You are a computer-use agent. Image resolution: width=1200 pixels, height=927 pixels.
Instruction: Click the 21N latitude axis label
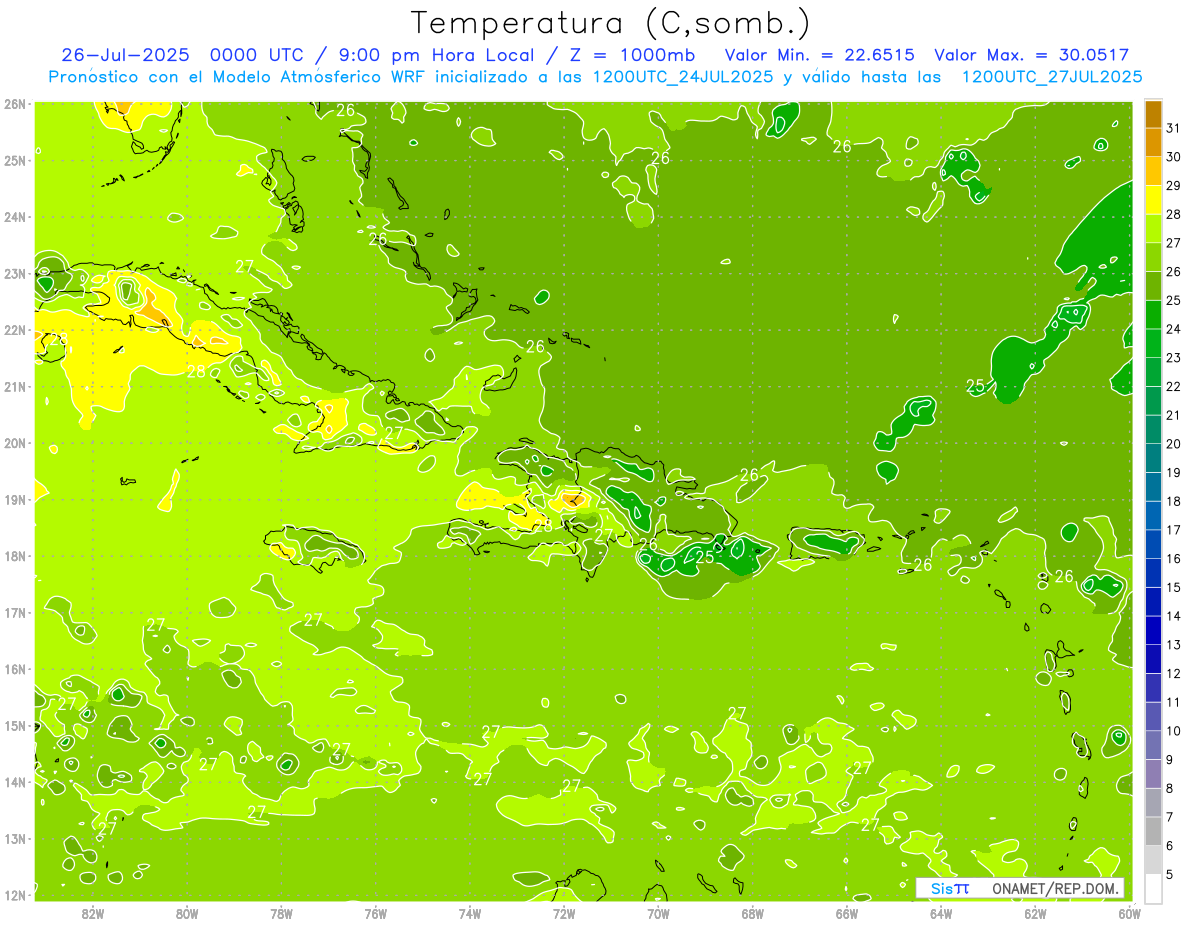[x=15, y=386]
